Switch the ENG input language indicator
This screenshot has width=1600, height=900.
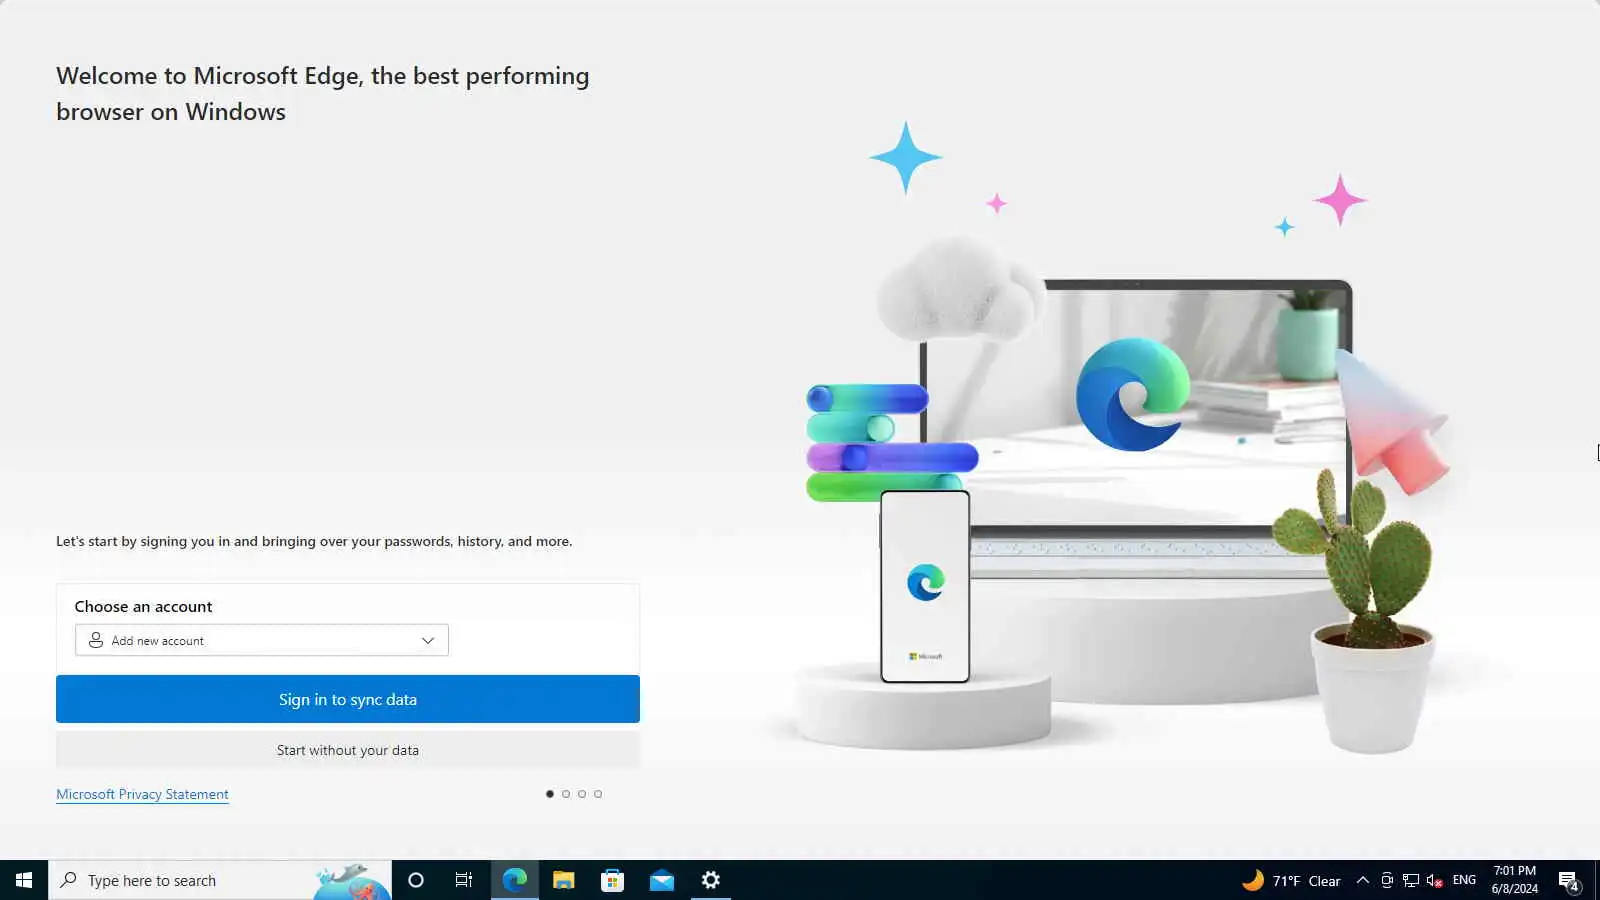pyautogui.click(x=1464, y=880)
